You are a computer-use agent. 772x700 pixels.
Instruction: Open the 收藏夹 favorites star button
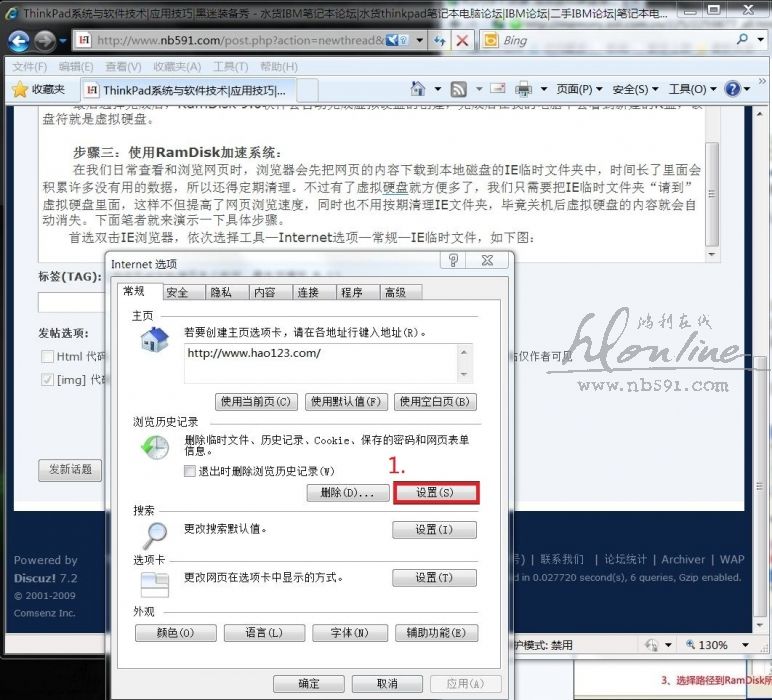pos(38,89)
